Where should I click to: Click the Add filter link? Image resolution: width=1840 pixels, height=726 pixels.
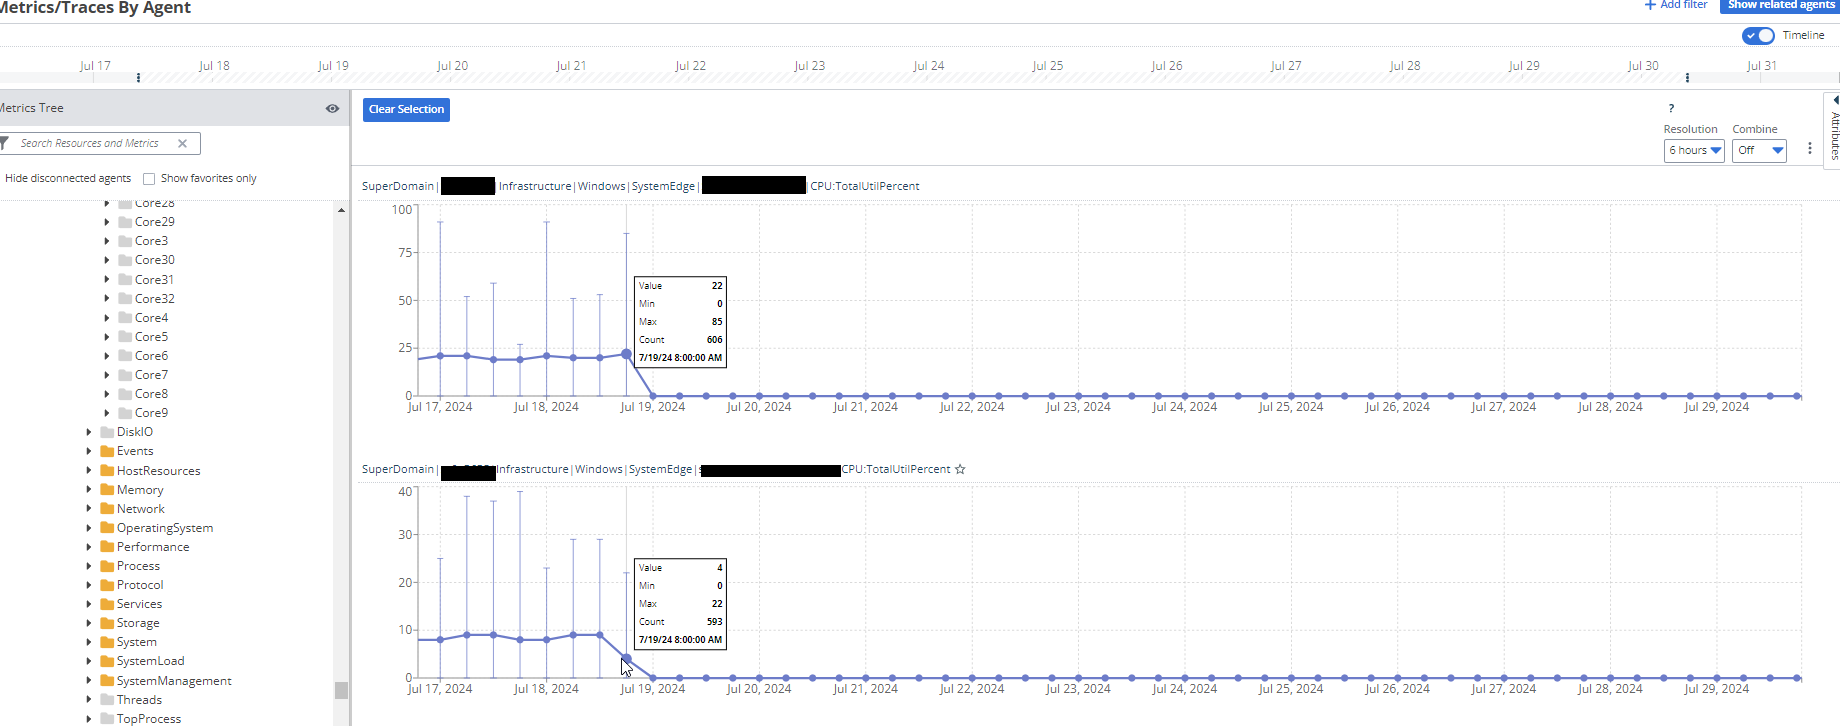click(1676, 5)
